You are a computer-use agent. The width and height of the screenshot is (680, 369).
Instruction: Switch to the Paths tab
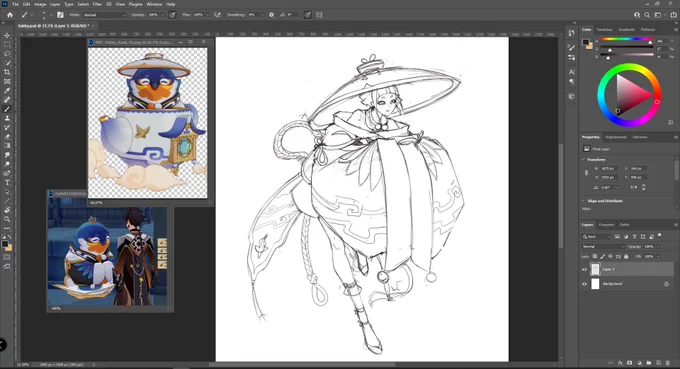point(624,225)
